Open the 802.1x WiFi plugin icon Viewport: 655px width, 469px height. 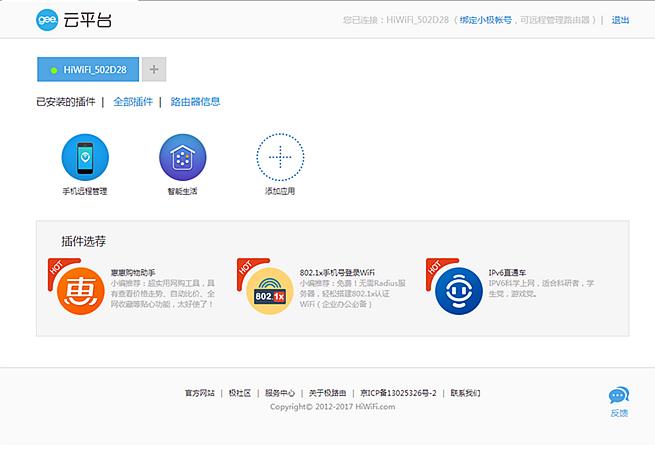(269, 291)
